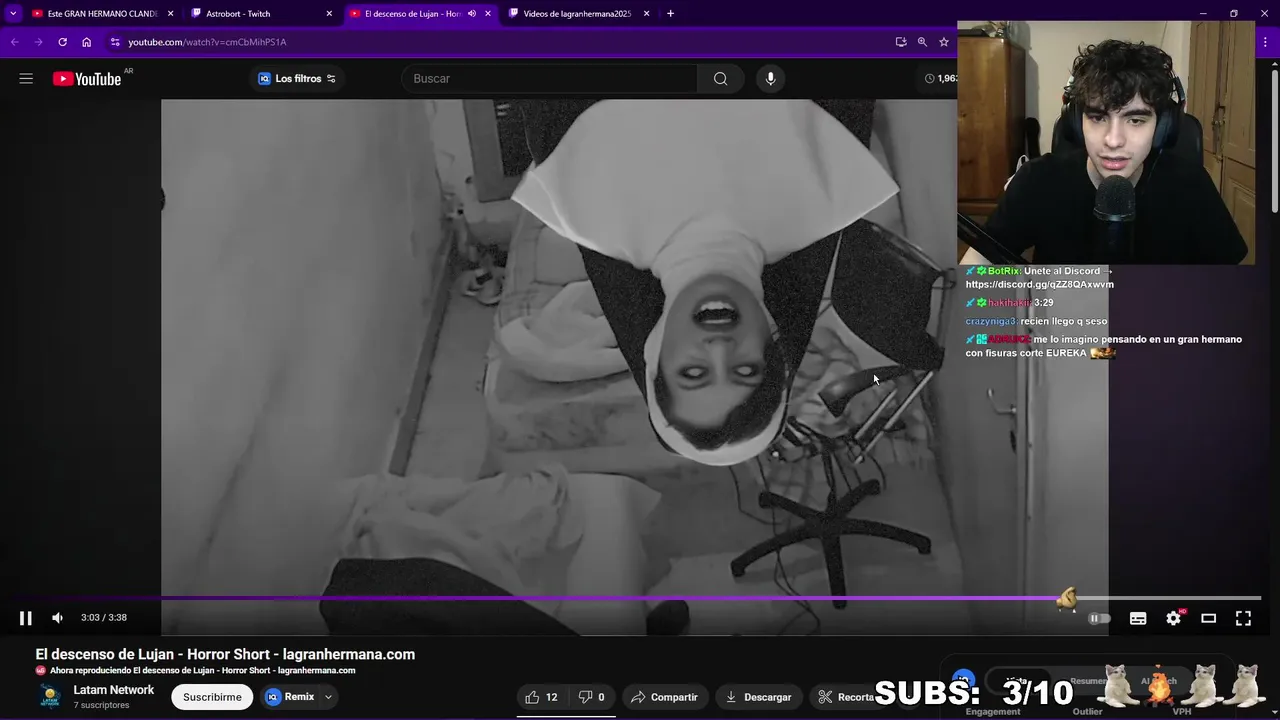Close the Astrobort - Twitch tab

pyautogui.click(x=329, y=14)
